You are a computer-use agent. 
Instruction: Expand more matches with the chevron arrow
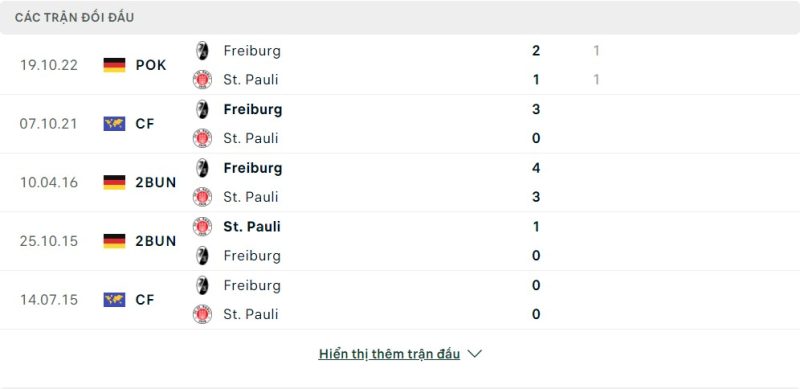click(x=474, y=354)
